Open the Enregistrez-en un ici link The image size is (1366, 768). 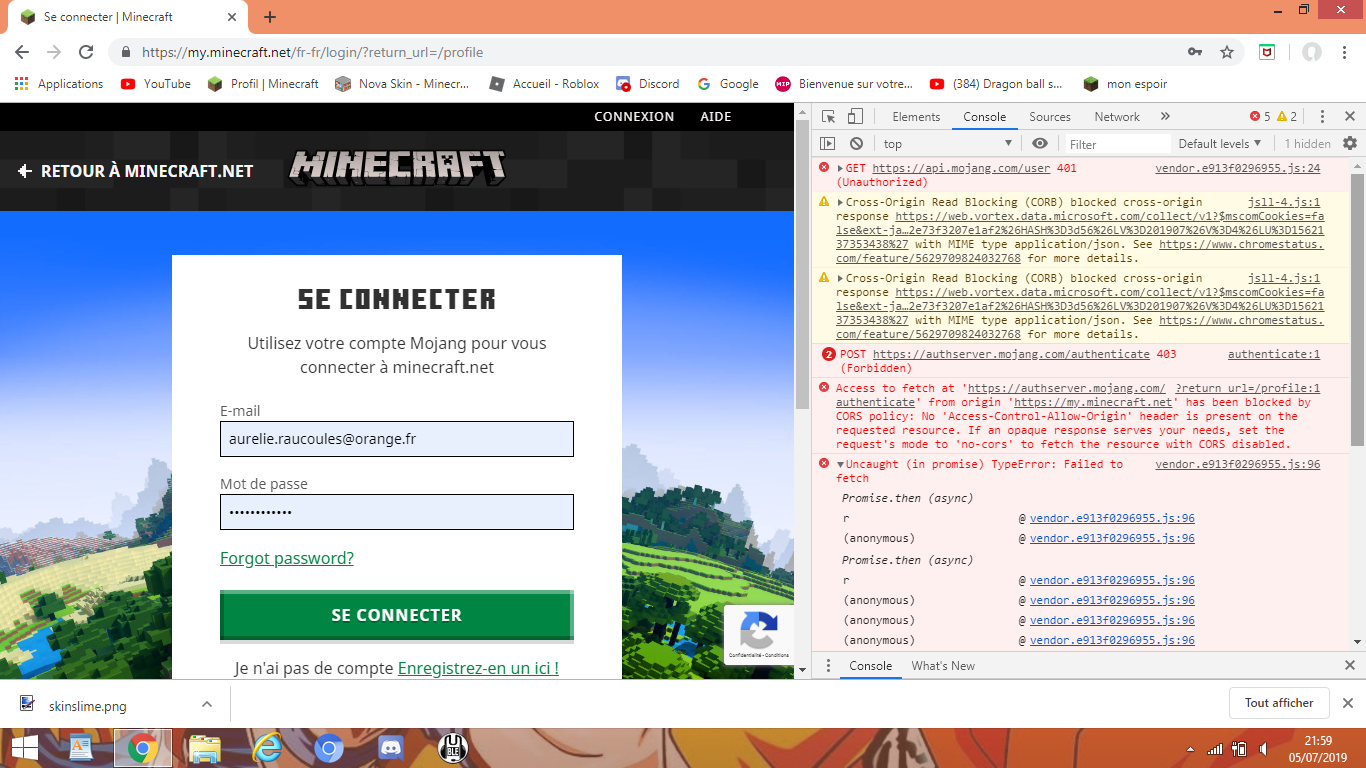point(478,668)
